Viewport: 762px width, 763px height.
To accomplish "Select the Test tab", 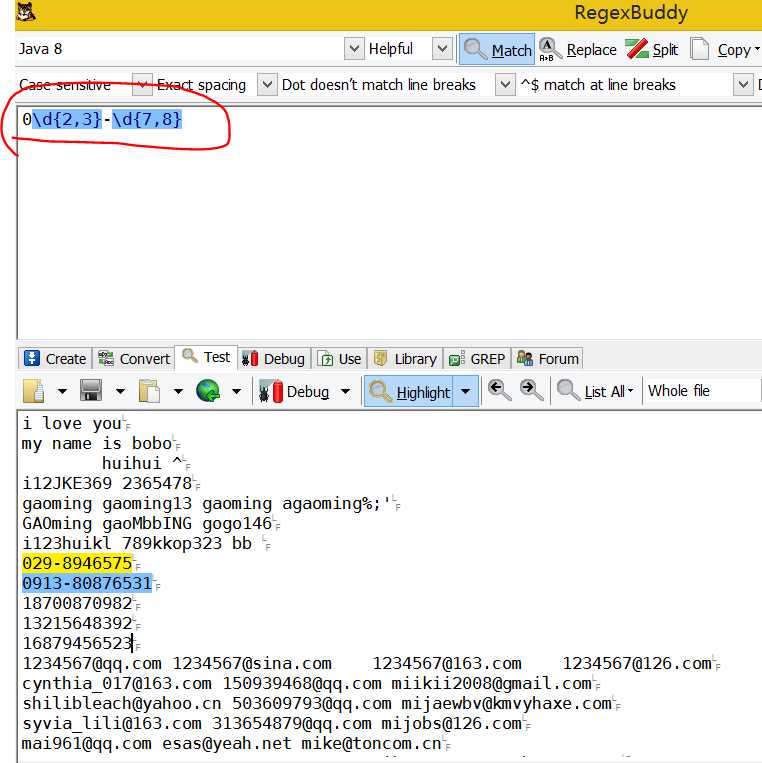I will pyautogui.click(x=206, y=358).
